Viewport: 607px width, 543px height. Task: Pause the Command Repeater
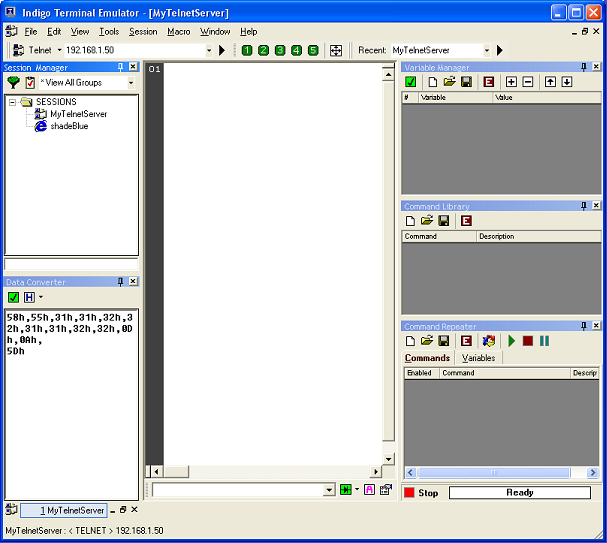tap(544, 341)
